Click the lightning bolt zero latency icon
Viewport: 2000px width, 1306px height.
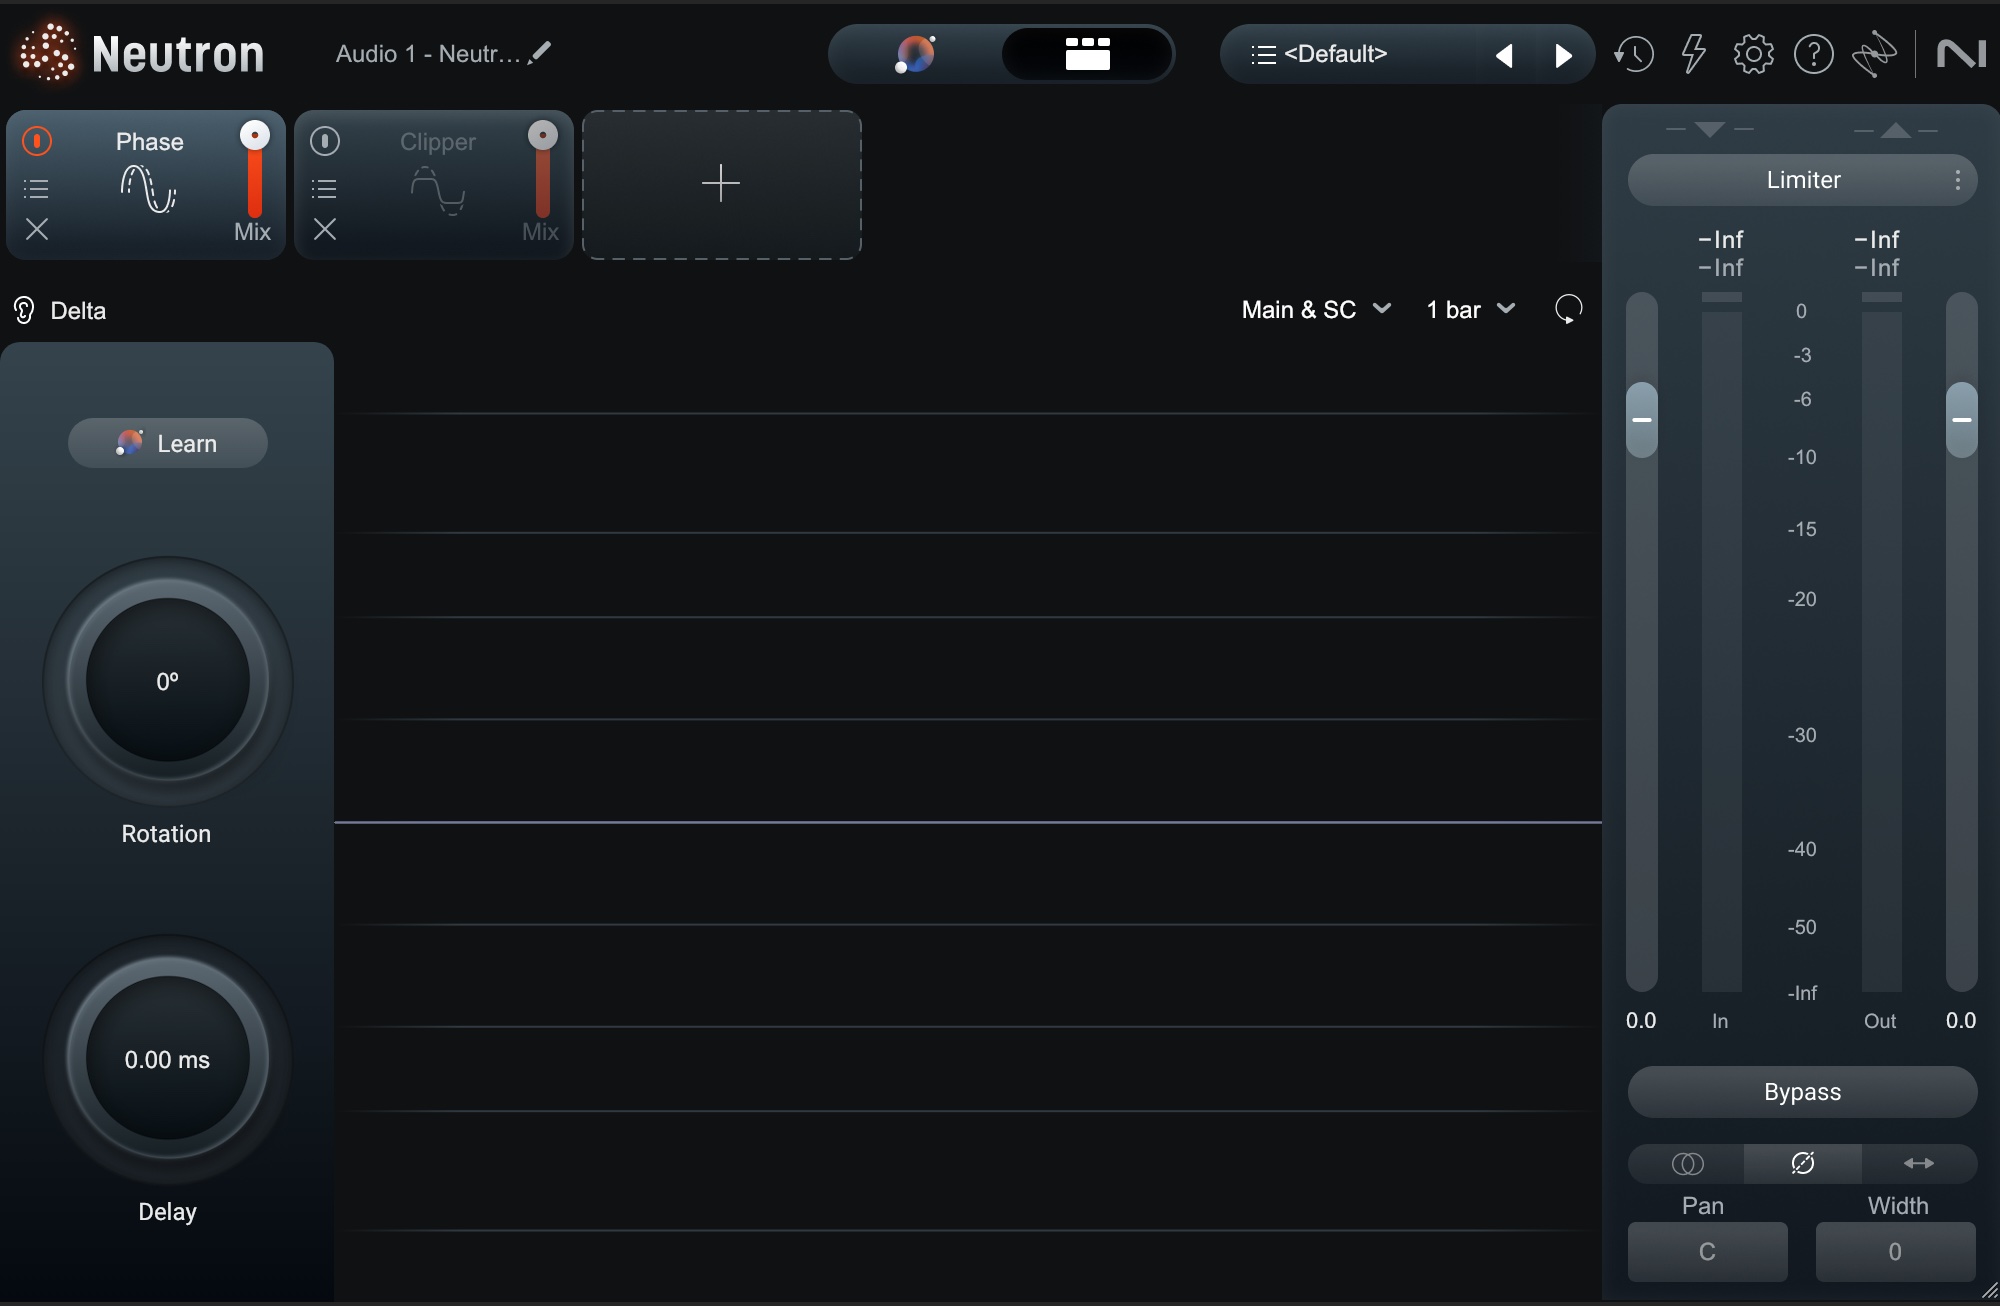(x=1693, y=54)
